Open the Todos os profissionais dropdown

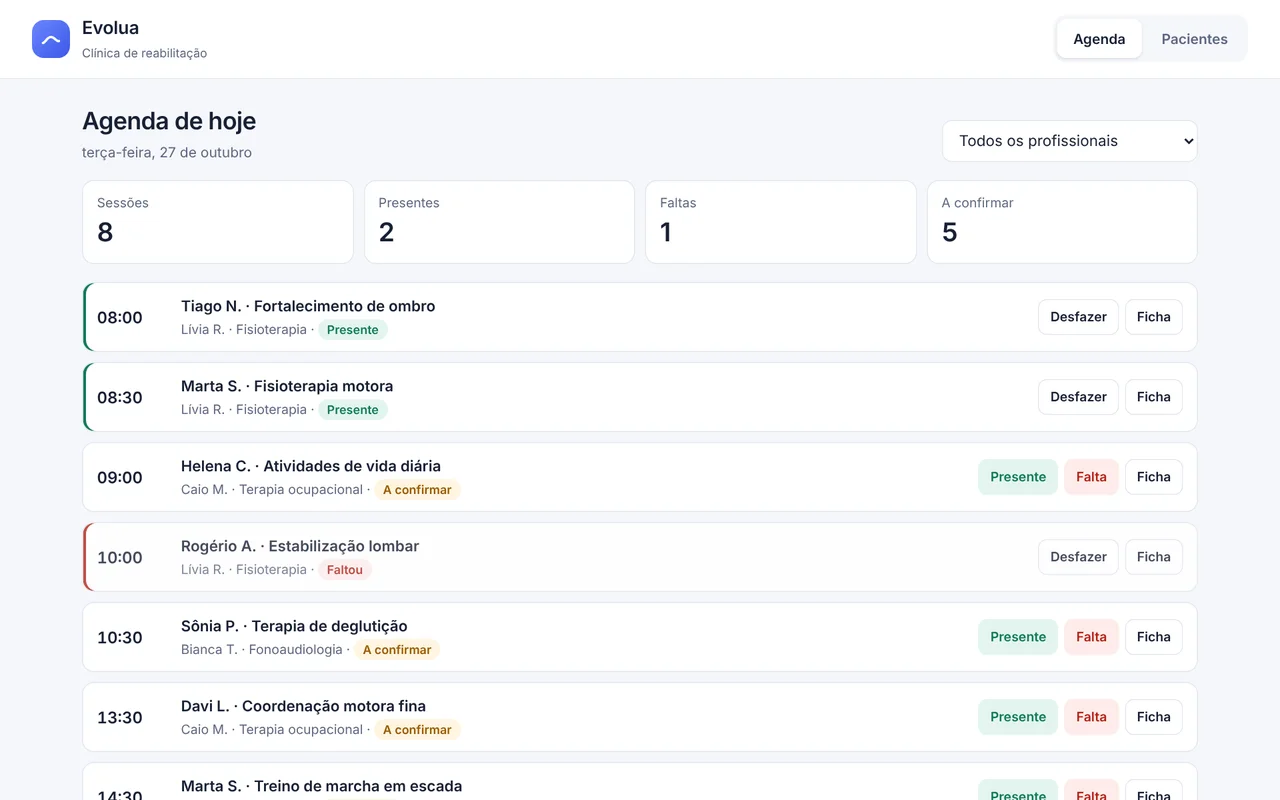click(1069, 141)
